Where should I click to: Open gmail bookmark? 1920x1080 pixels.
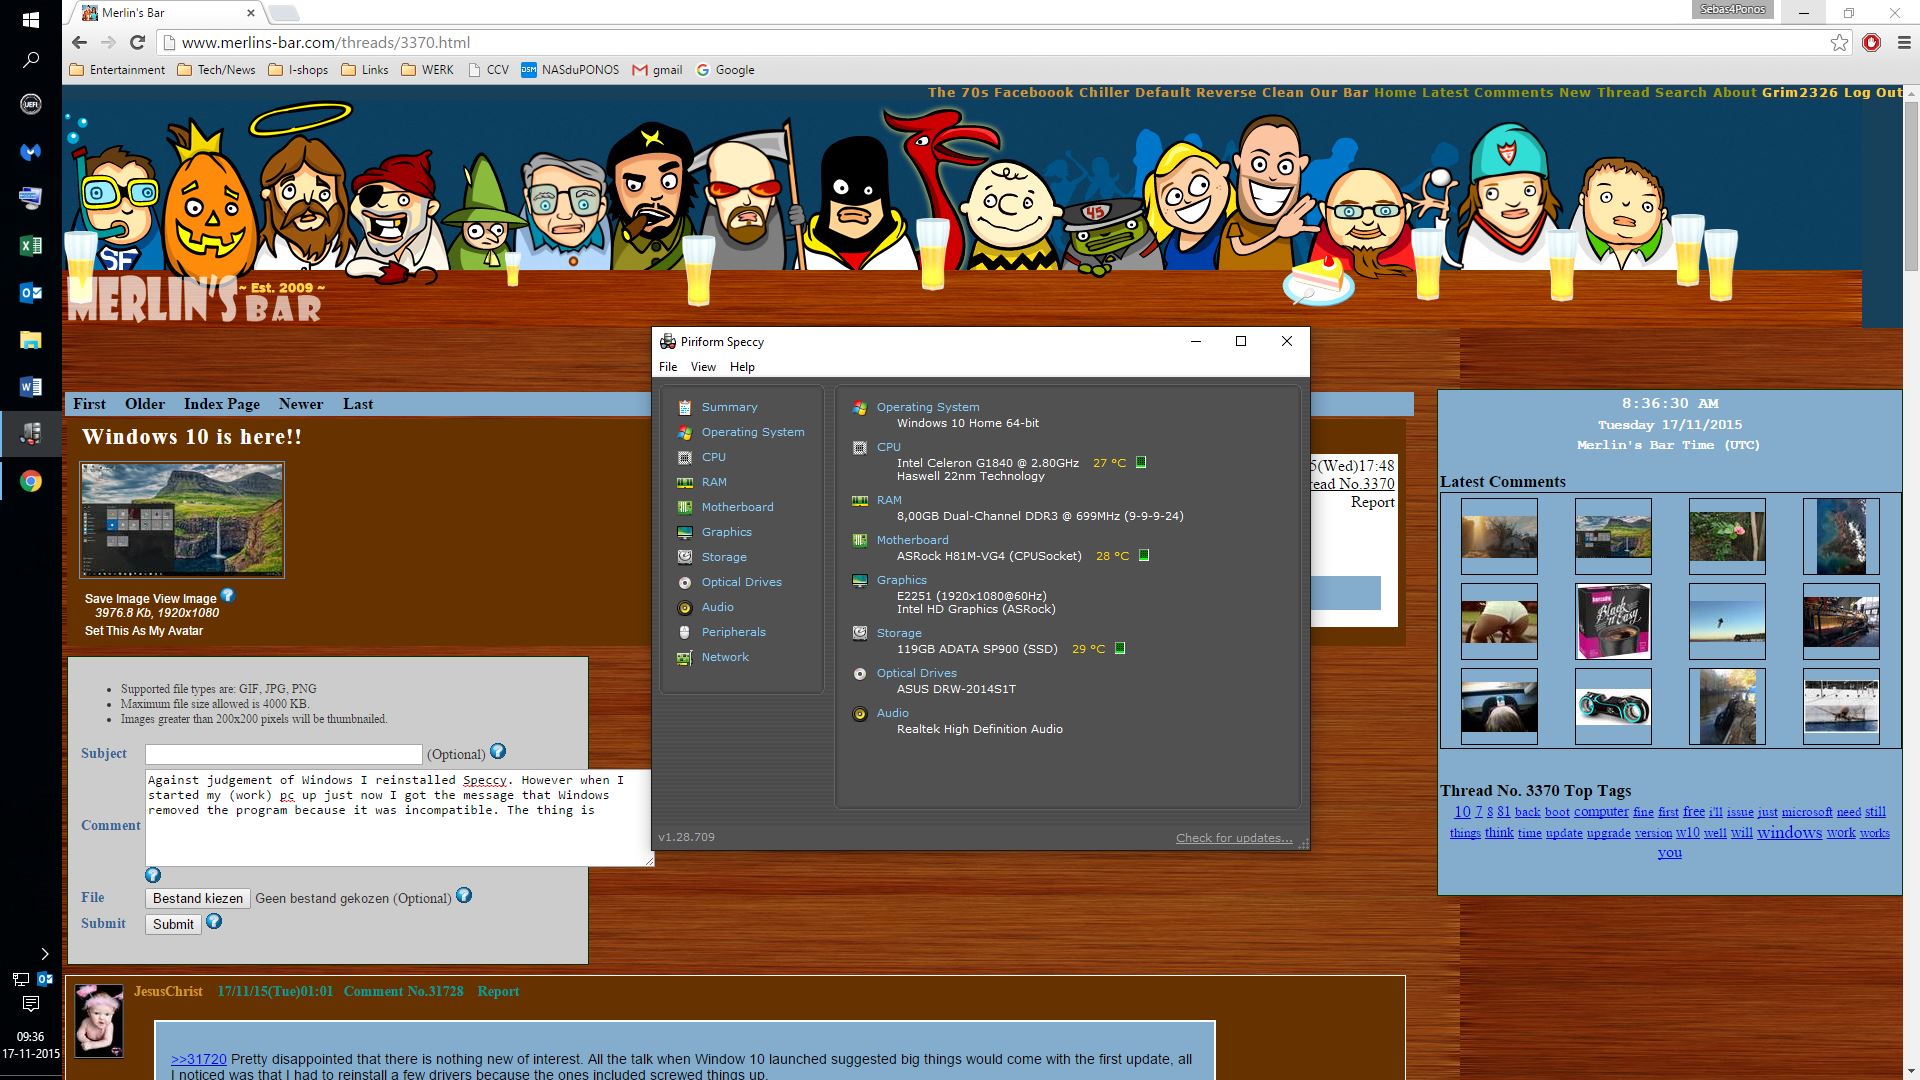(657, 70)
